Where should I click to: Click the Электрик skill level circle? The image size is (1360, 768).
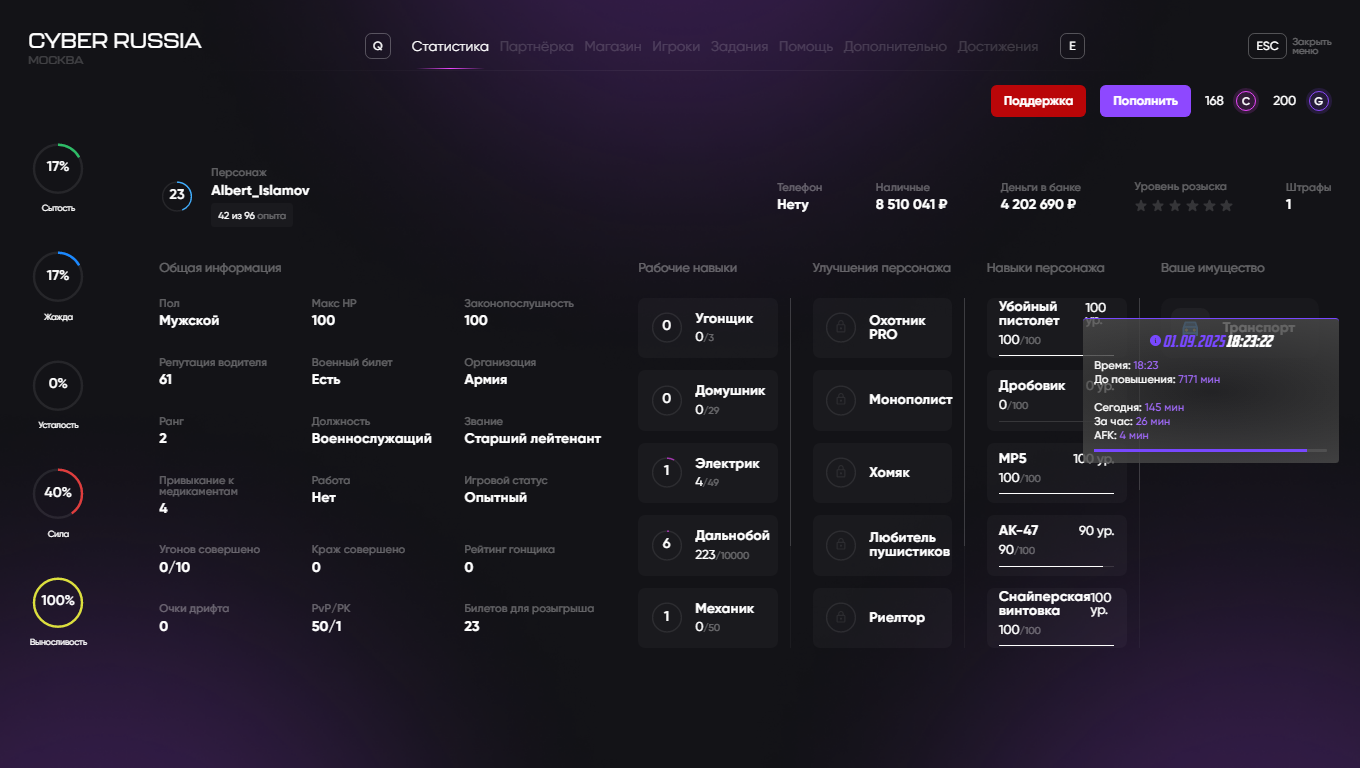[667, 472]
